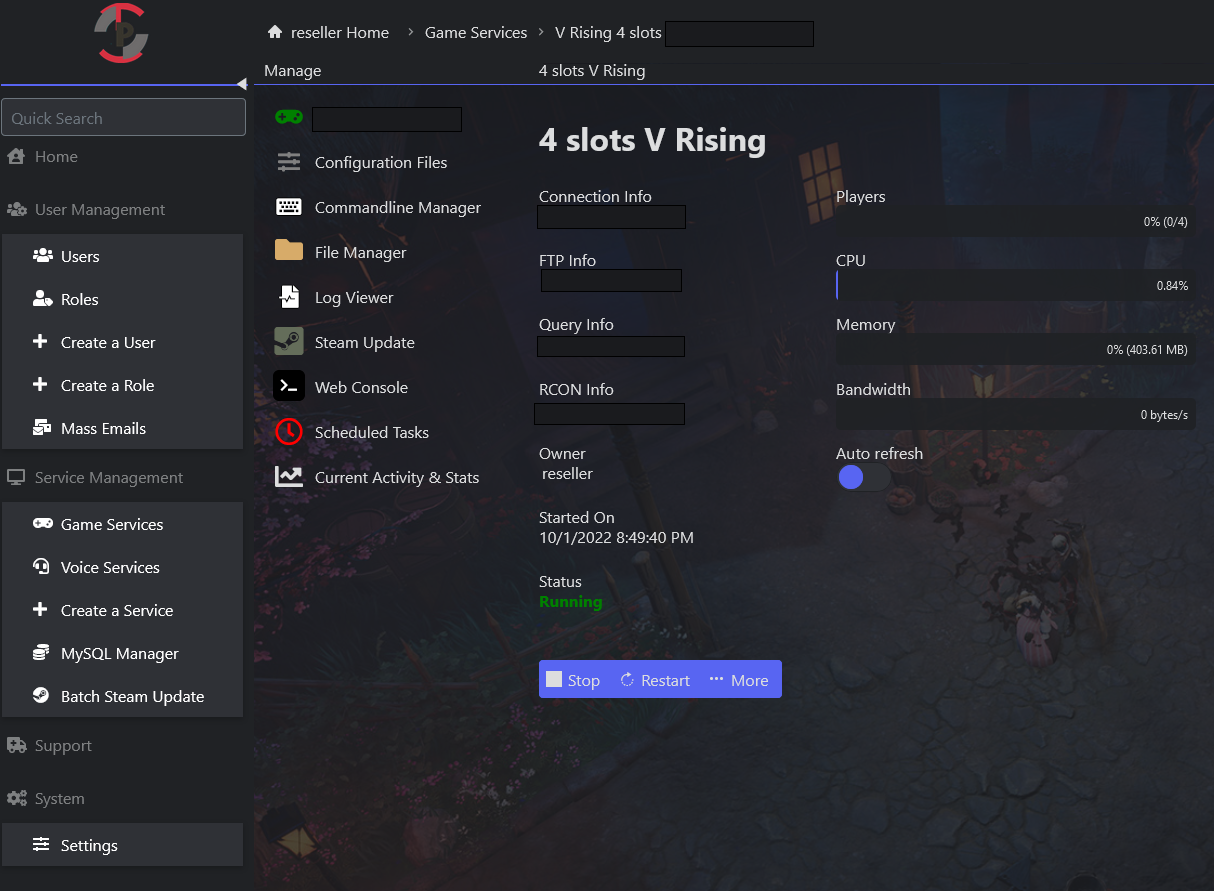Click the green gamepad icon in Manage list

(289, 117)
